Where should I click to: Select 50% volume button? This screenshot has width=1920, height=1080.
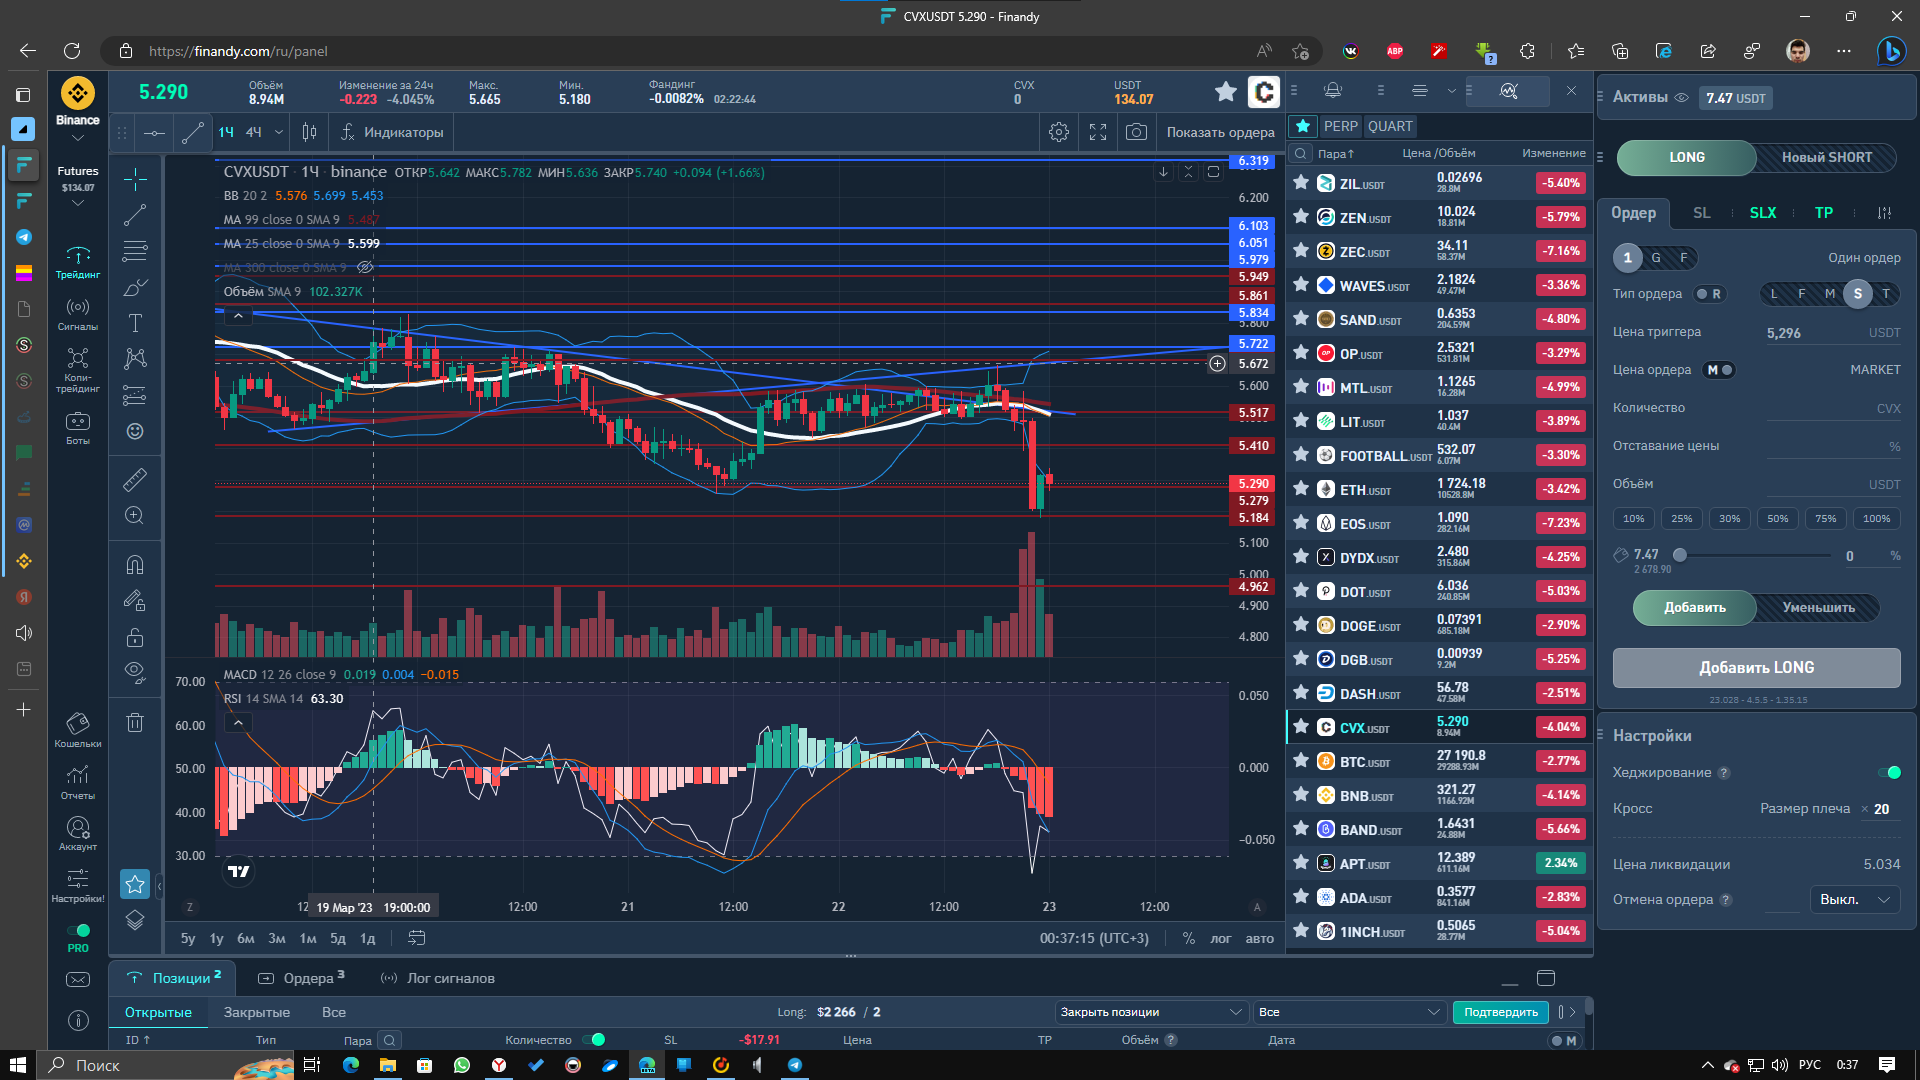click(1778, 519)
